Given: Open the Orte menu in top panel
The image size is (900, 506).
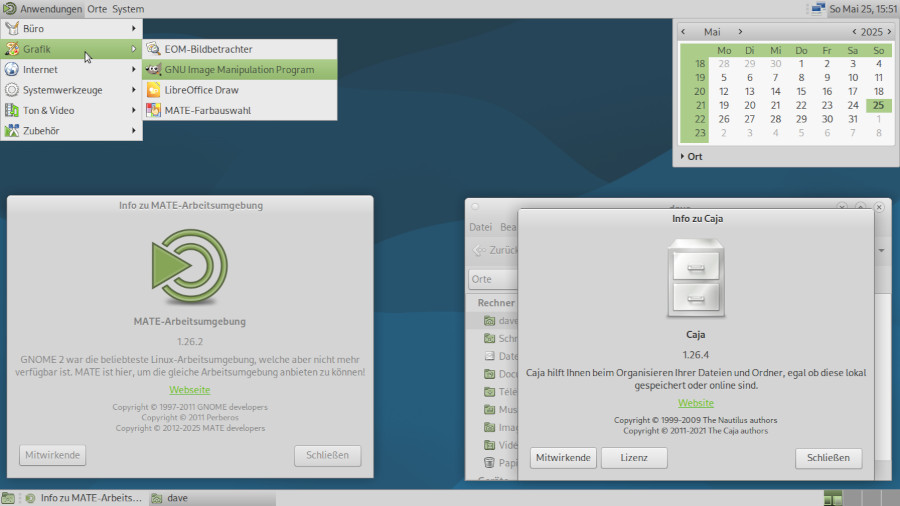Looking at the screenshot, I should pyautogui.click(x=97, y=9).
